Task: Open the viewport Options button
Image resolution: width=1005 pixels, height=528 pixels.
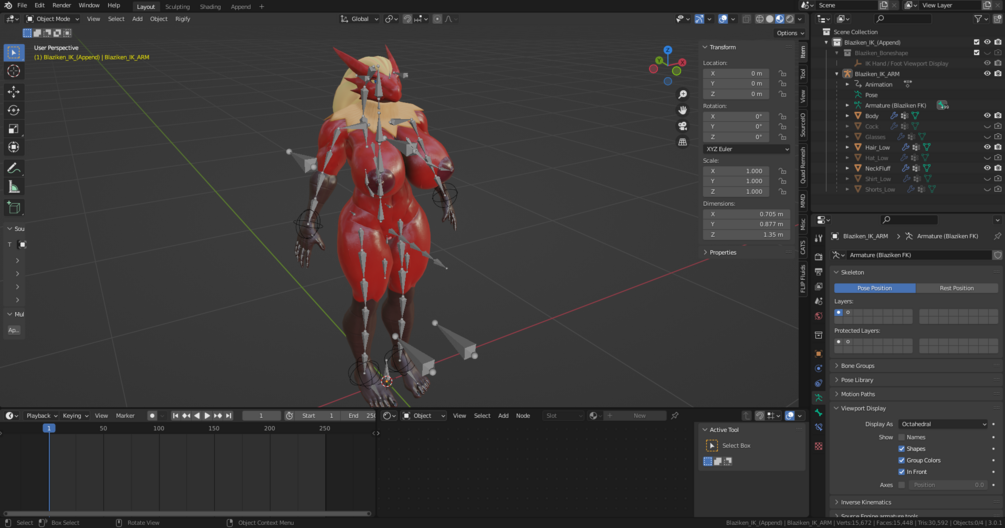Action: [790, 33]
